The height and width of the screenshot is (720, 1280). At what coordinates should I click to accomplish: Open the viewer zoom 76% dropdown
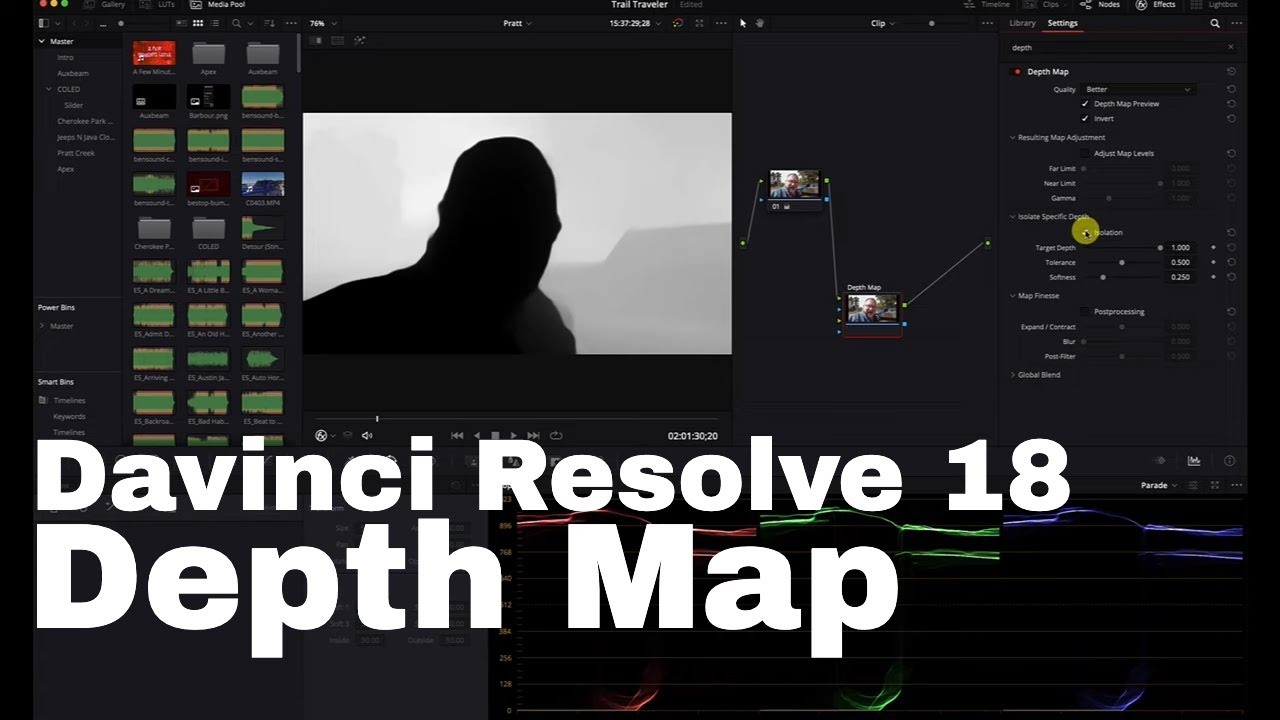pyautogui.click(x=321, y=23)
